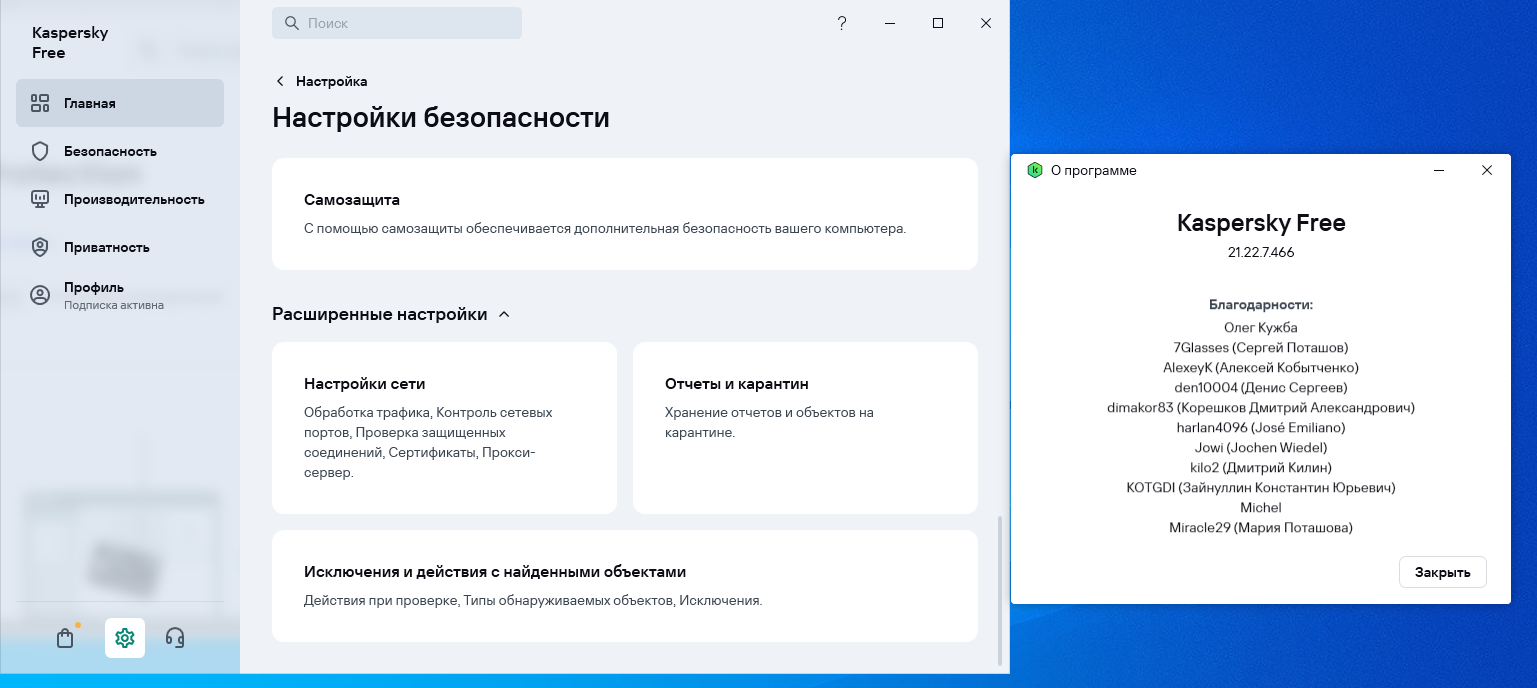Close the О программе window
Viewport: 1537px width, 688px height.
[x=1487, y=170]
